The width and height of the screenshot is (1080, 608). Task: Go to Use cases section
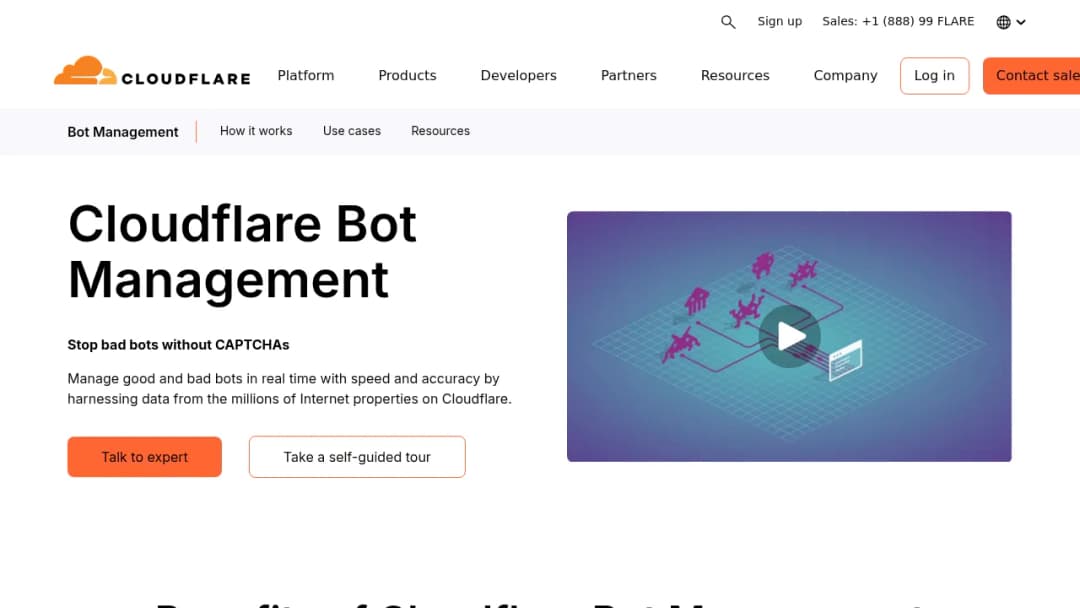[352, 131]
